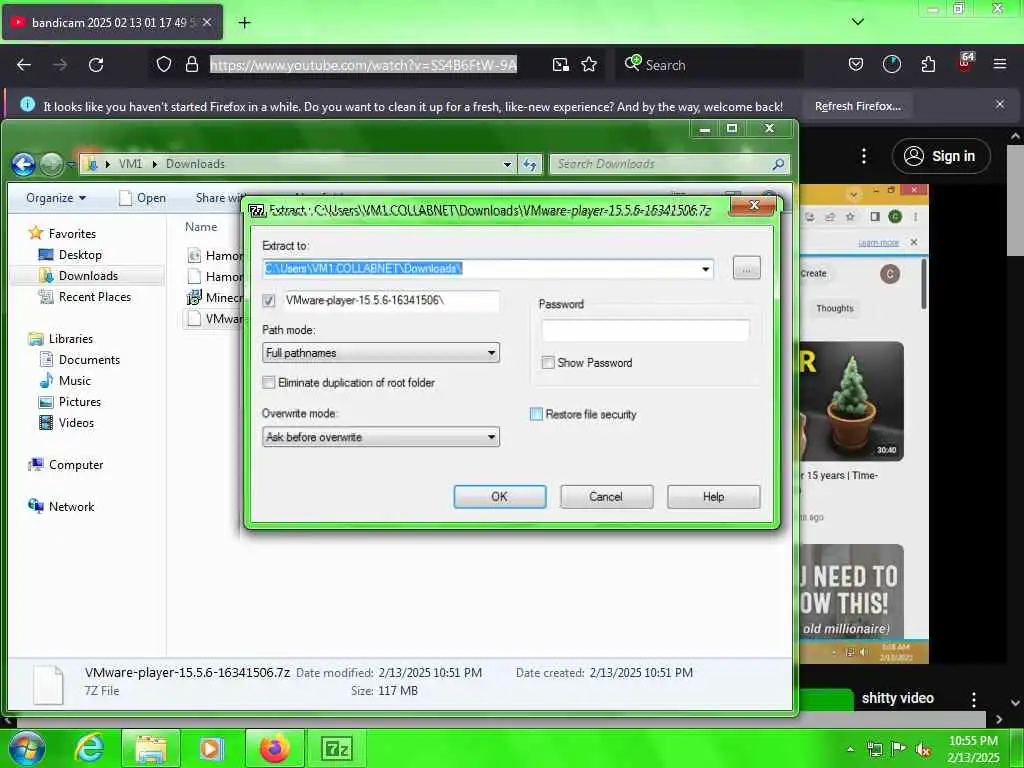Open Music library
This screenshot has height=768, width=1024.
(65, 380)
